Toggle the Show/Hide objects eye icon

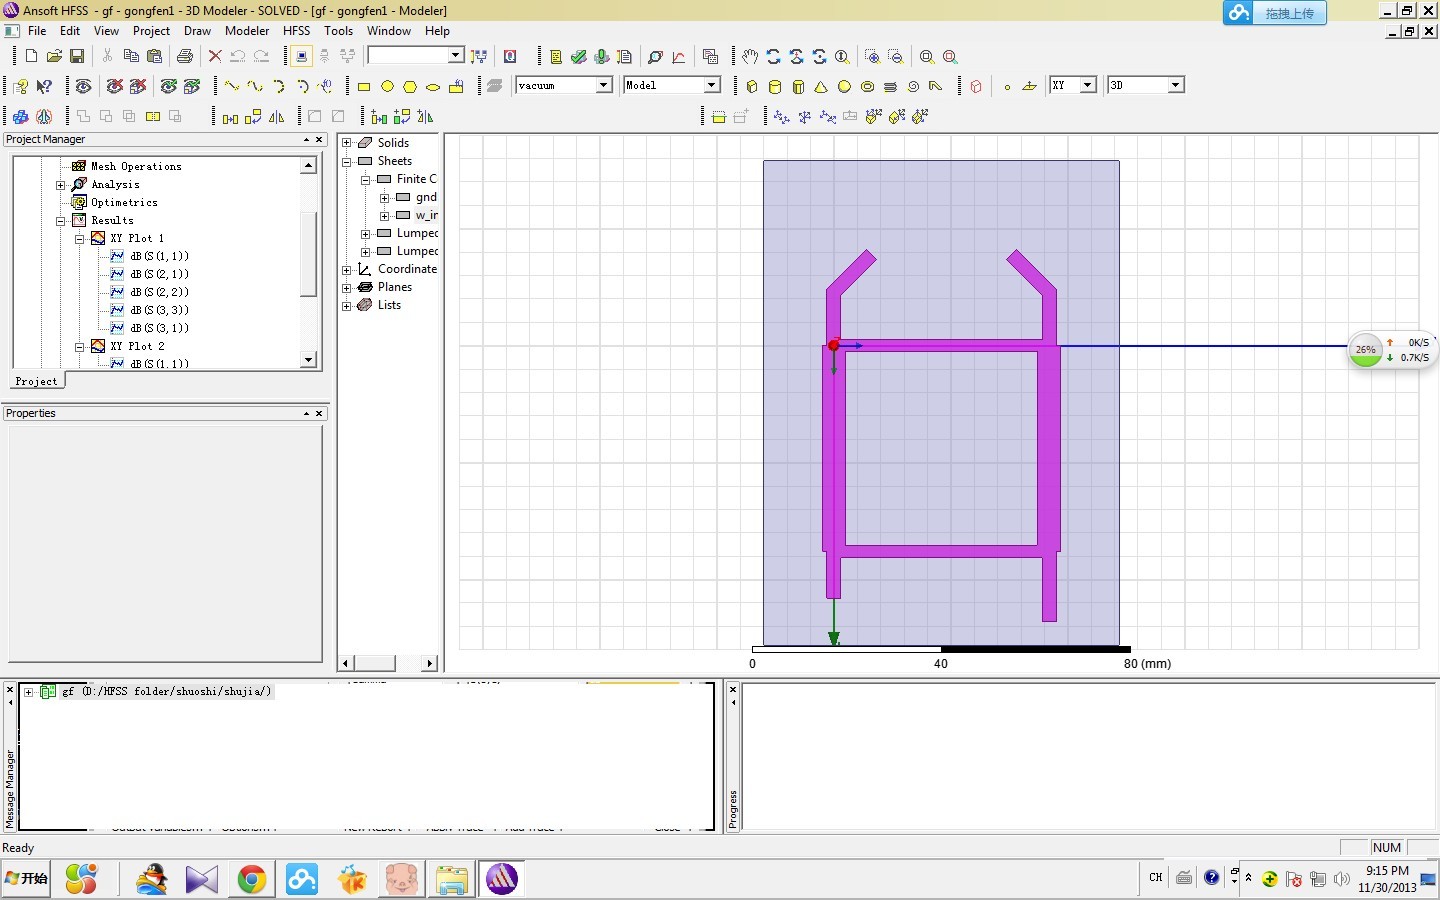pos(83,87)
